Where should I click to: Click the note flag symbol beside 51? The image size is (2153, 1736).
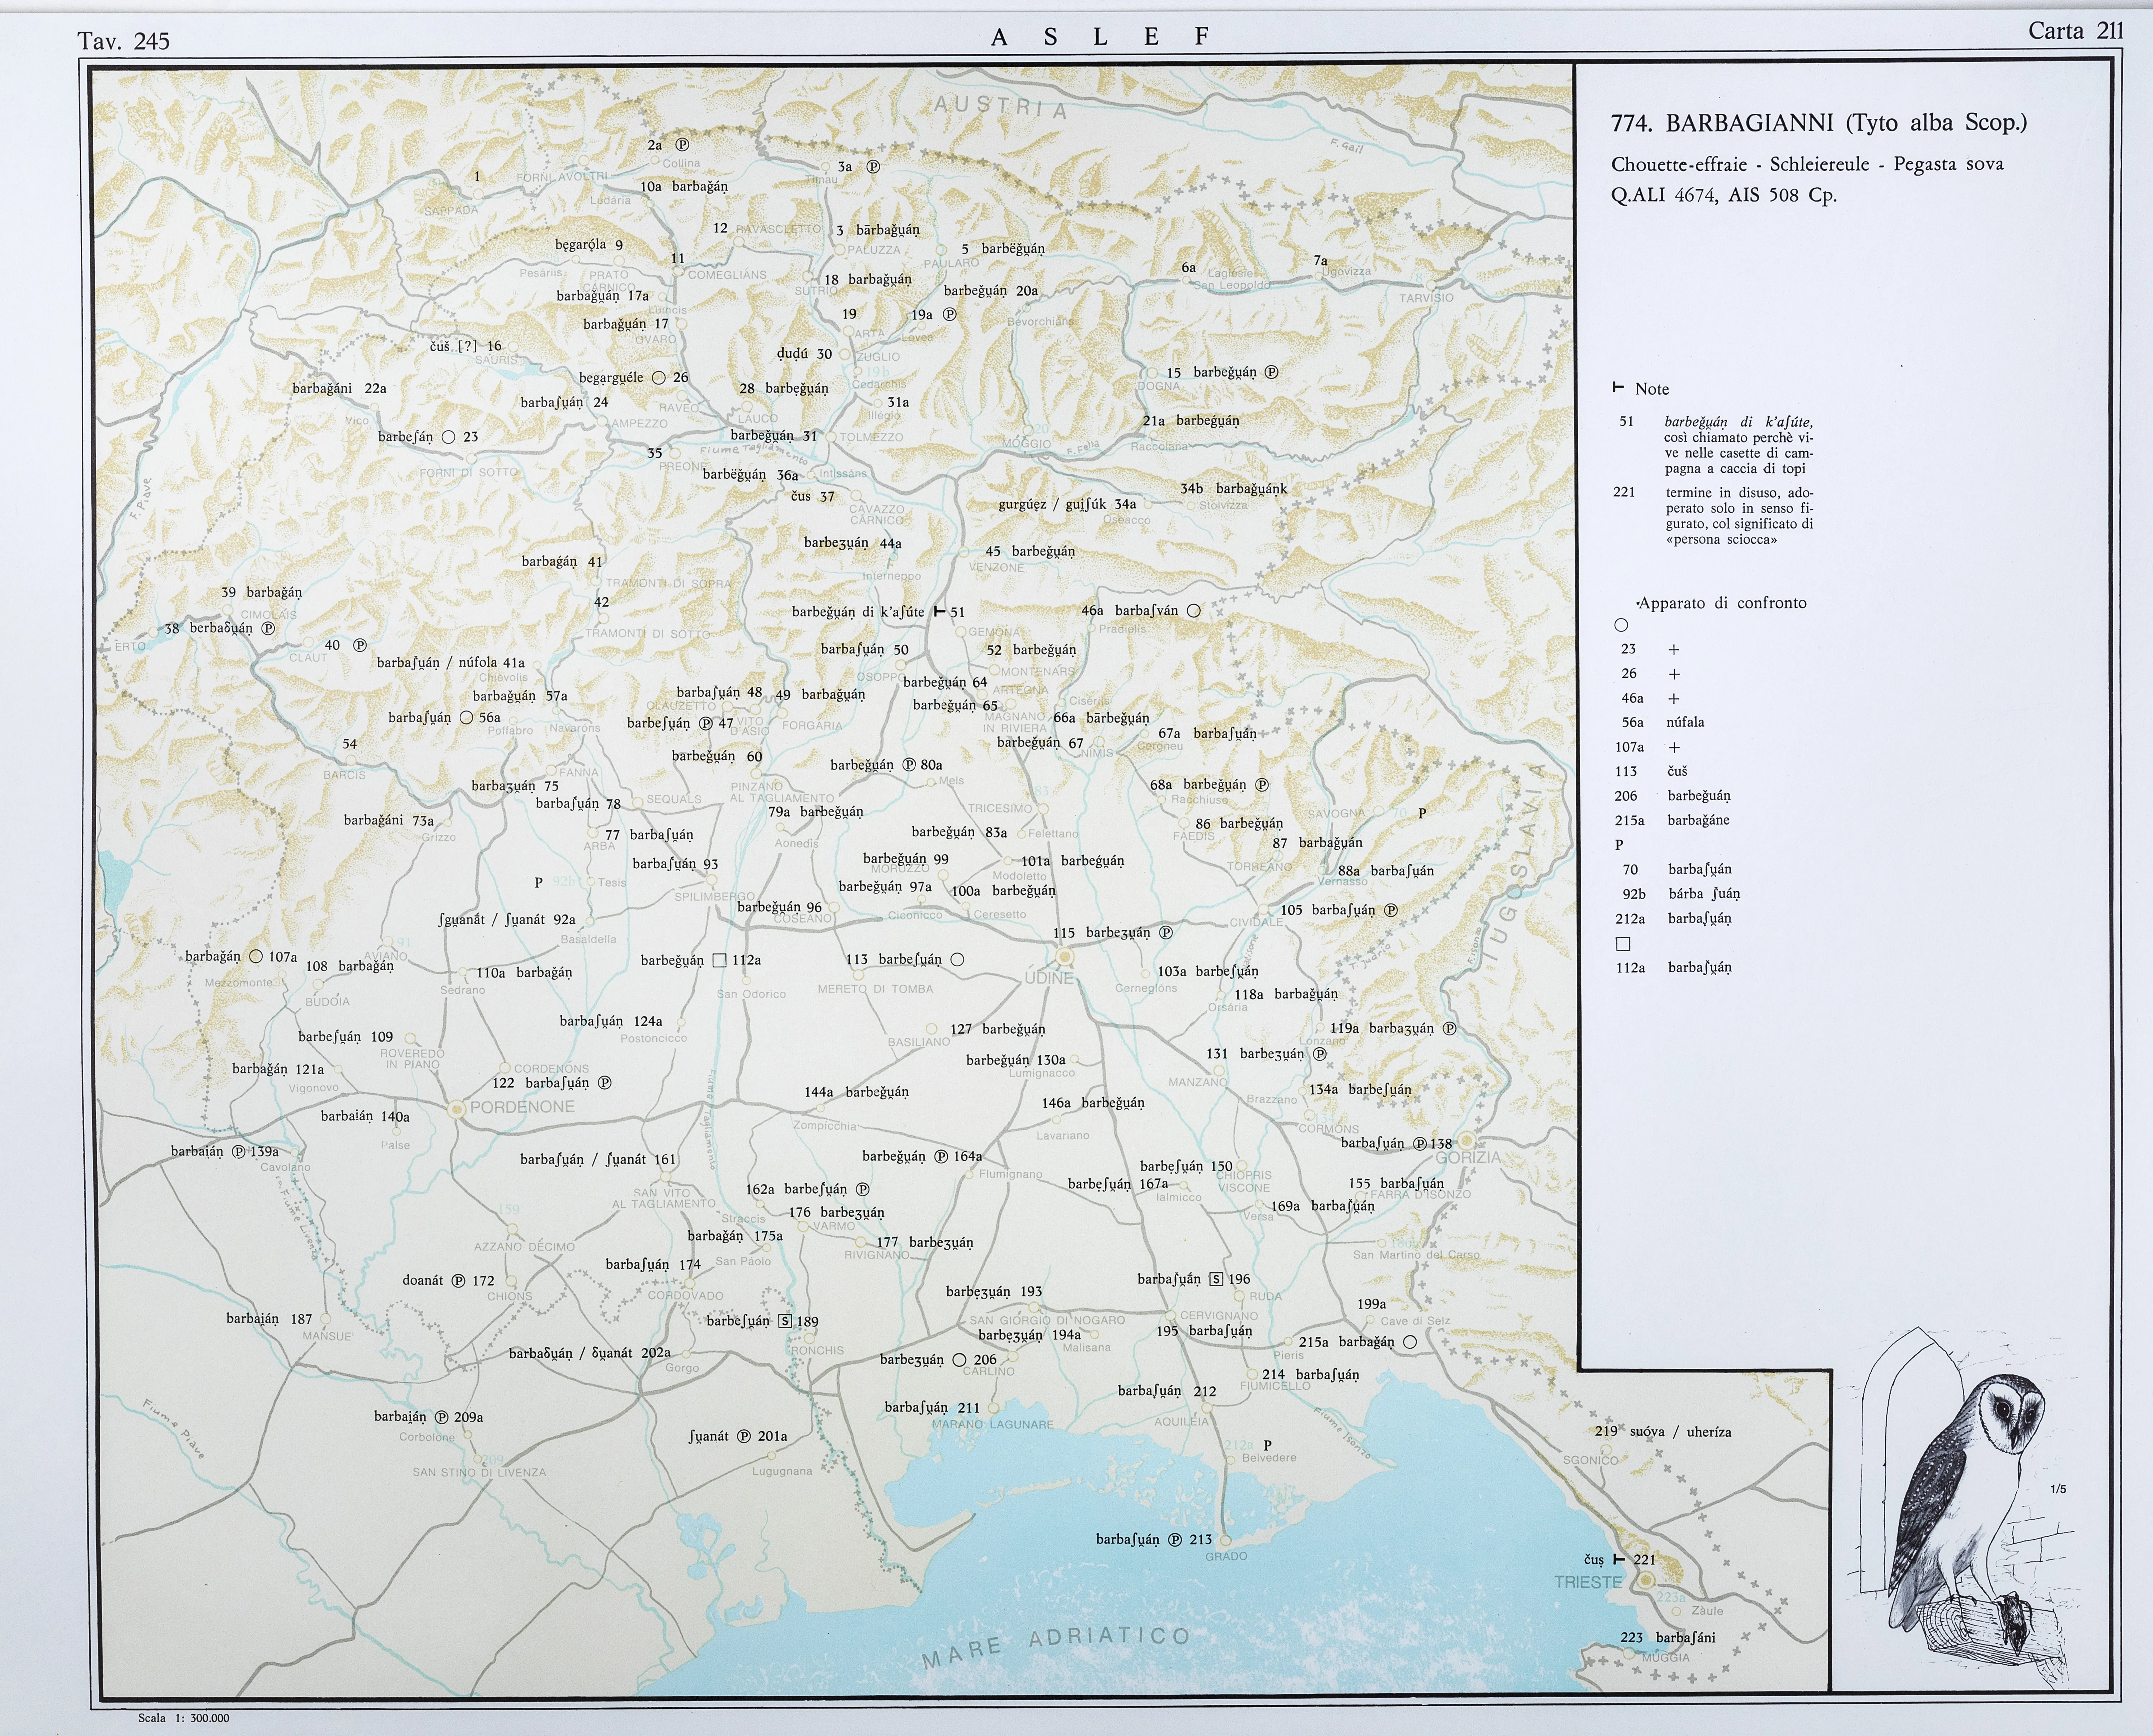pos(939,611)
